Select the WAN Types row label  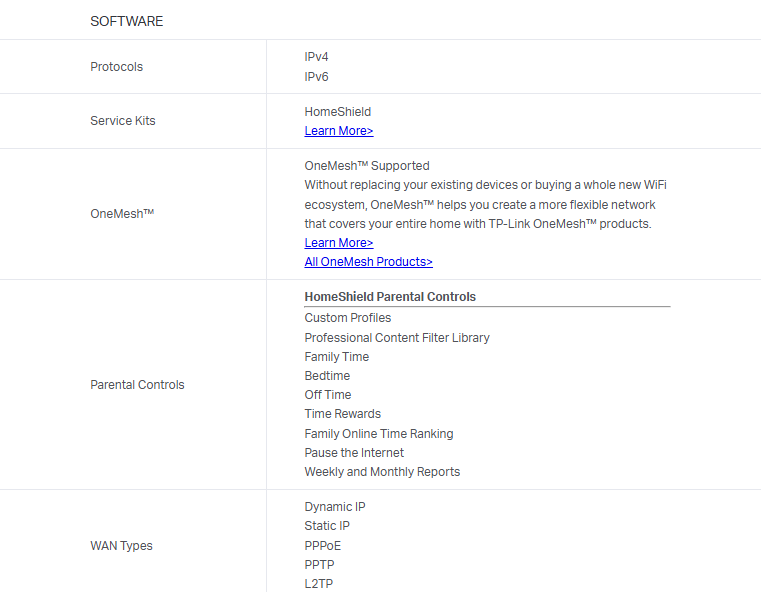click(x=122, y=546)
